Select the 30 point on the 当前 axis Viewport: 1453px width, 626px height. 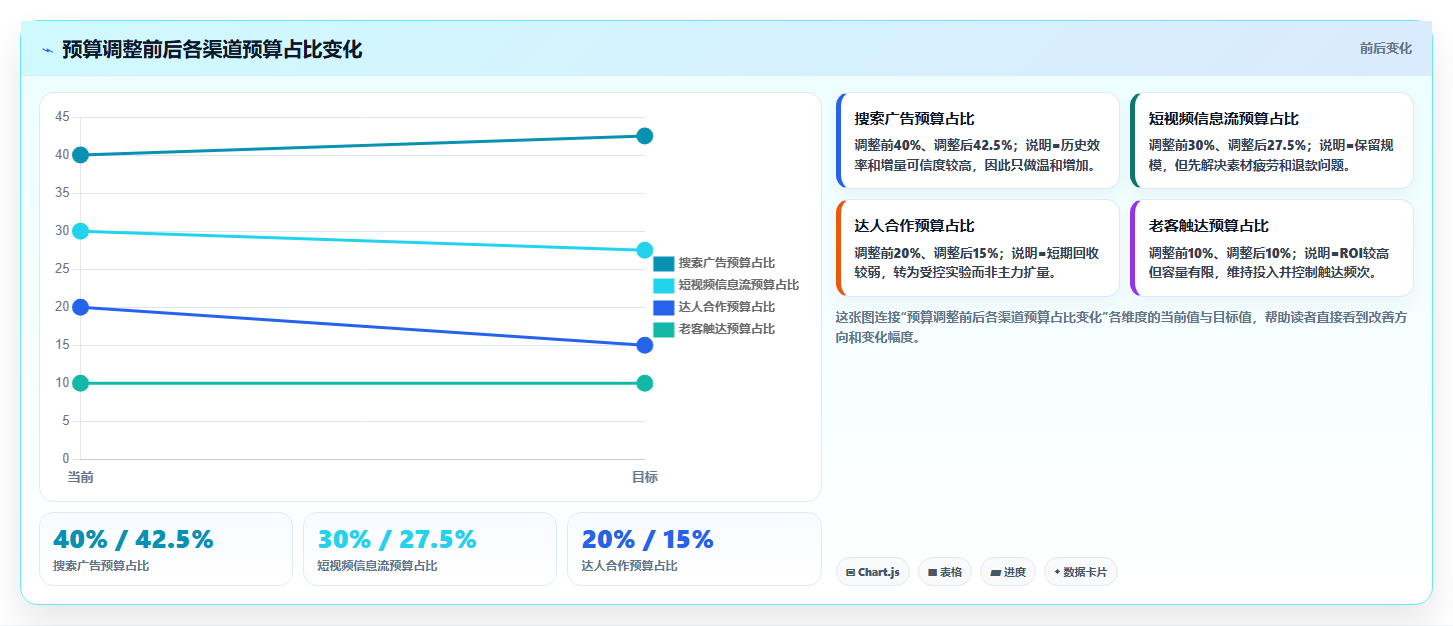coord(81,231)
